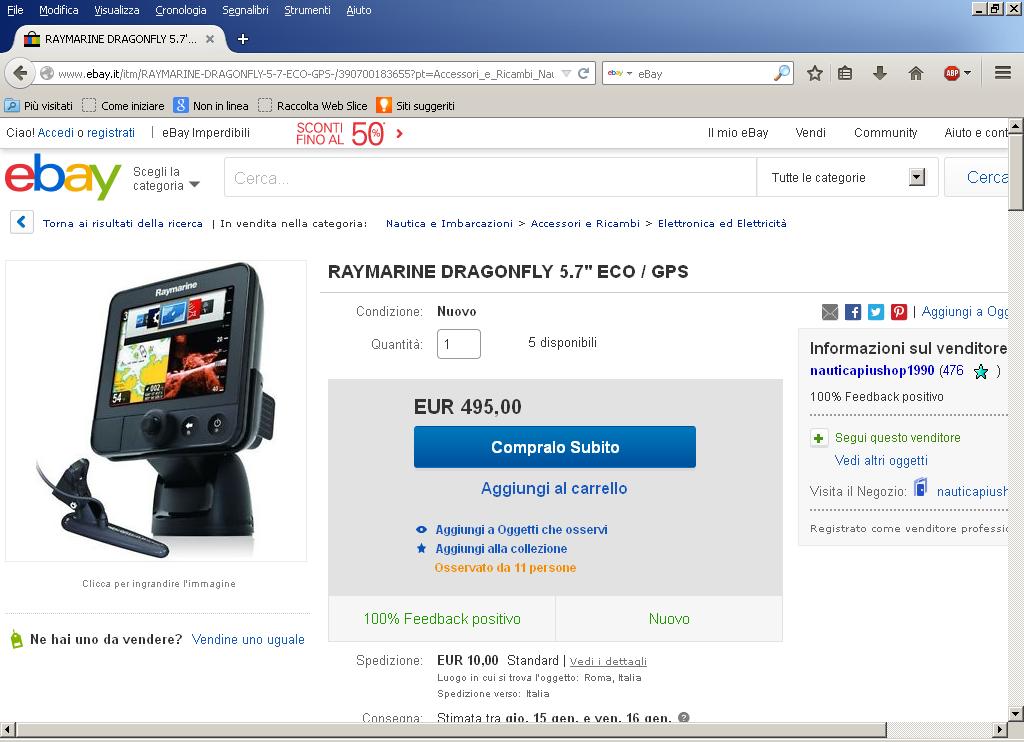Click the store door icon
The width and height of the screenshot is (1024, 742).
pos(920,488)
